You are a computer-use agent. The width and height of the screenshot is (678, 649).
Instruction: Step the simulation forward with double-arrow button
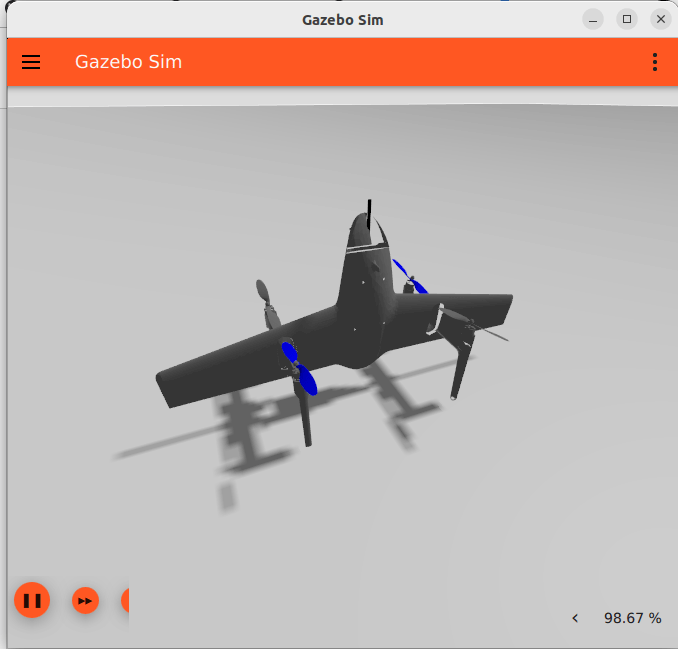[86, 600]
